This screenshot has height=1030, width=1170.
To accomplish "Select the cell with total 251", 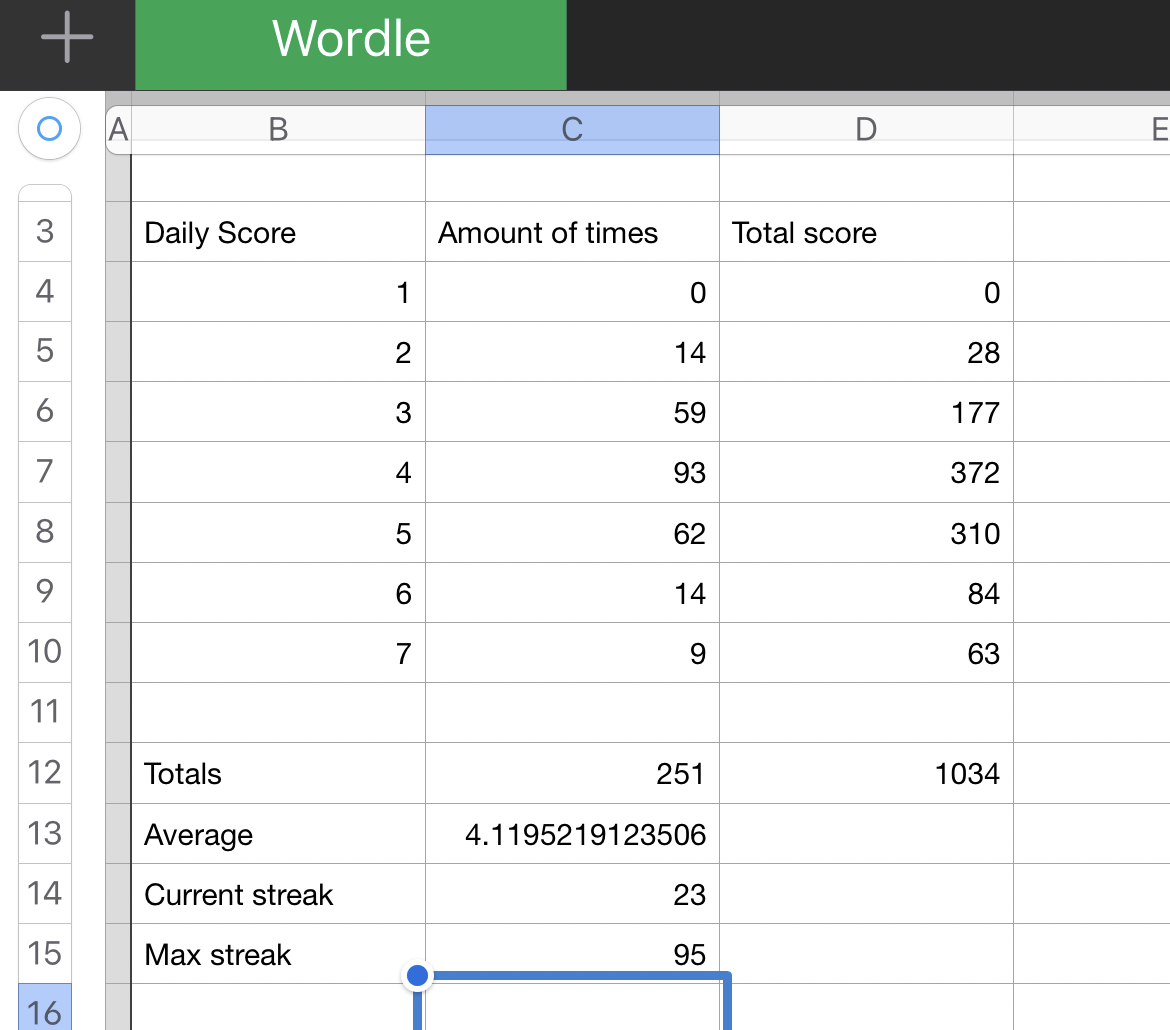I will click(x=572, y=773).
